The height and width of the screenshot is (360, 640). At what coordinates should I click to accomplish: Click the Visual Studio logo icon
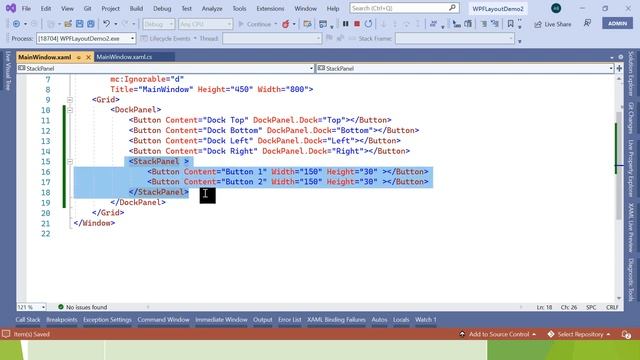point(11,8)
